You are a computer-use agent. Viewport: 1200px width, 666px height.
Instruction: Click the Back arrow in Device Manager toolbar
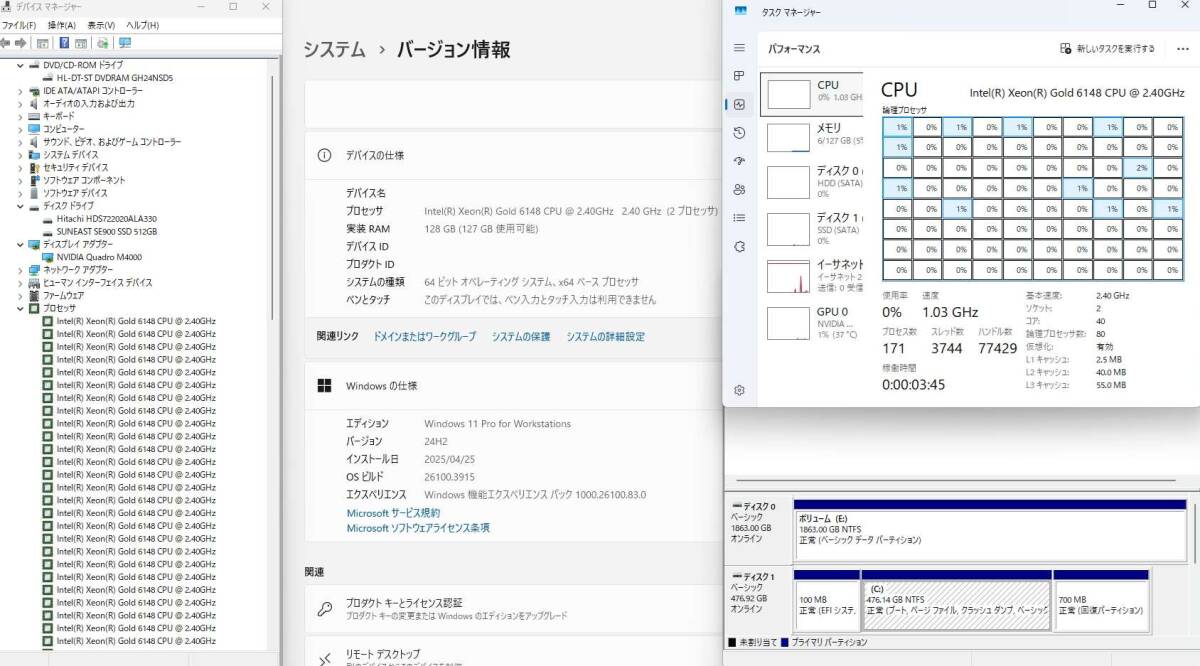click(x=6, y=43)
